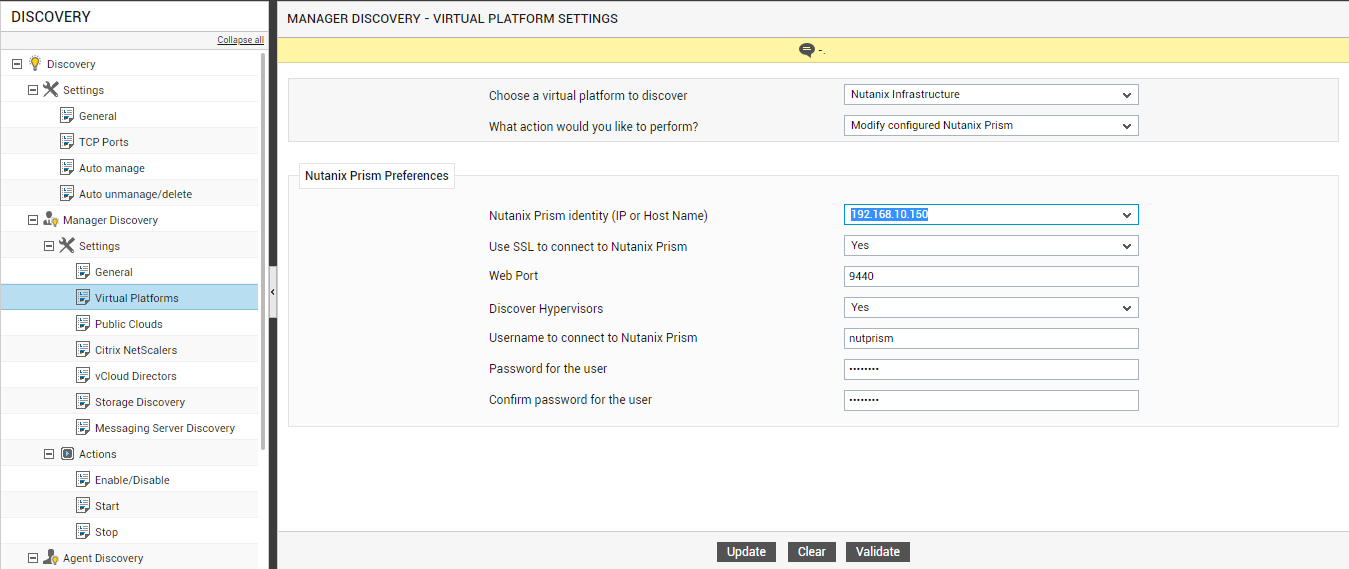Click the page icon next to Messaging Server Discovery
1349x569 pixels.
(x=83, y=427)
